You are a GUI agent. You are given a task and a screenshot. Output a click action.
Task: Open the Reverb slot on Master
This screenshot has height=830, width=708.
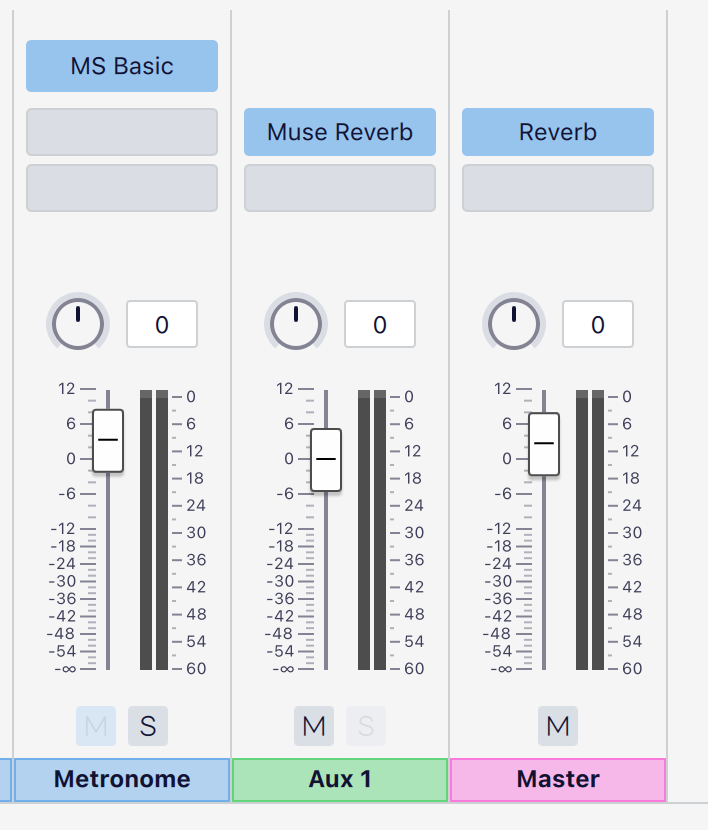557,131
